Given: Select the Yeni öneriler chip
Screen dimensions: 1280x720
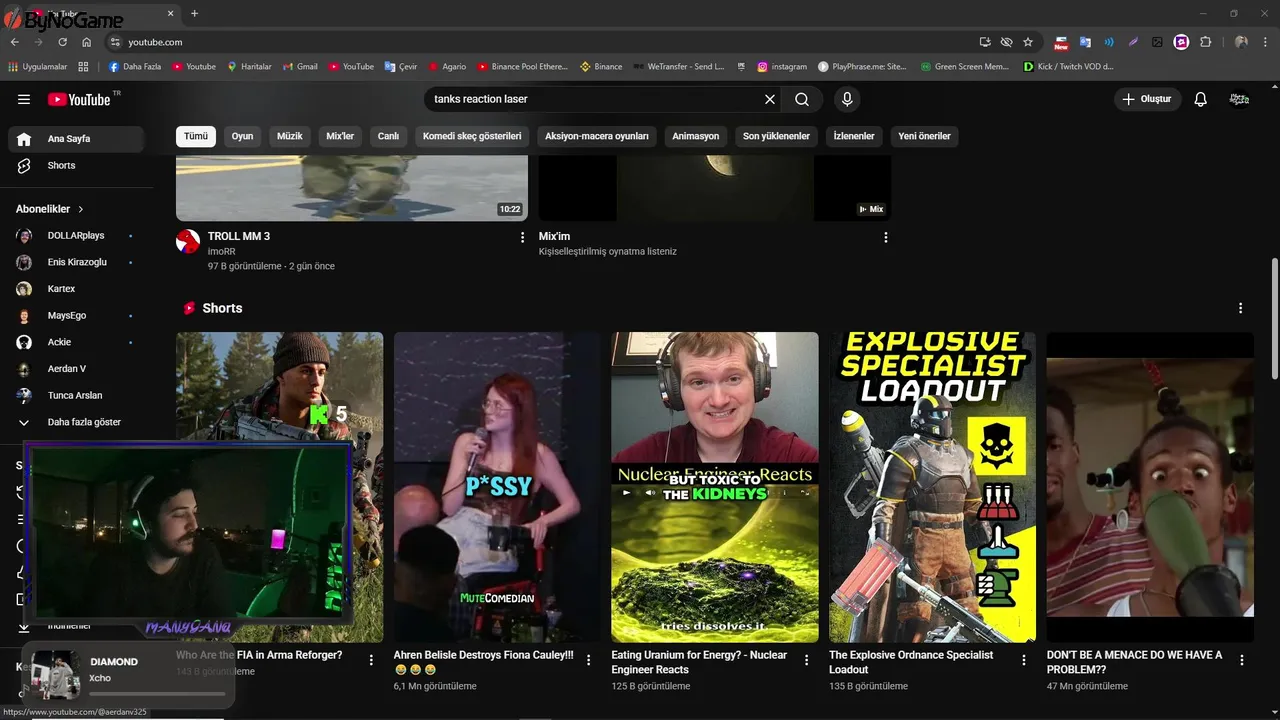Looking at the screenshot, I should [925, 136].
